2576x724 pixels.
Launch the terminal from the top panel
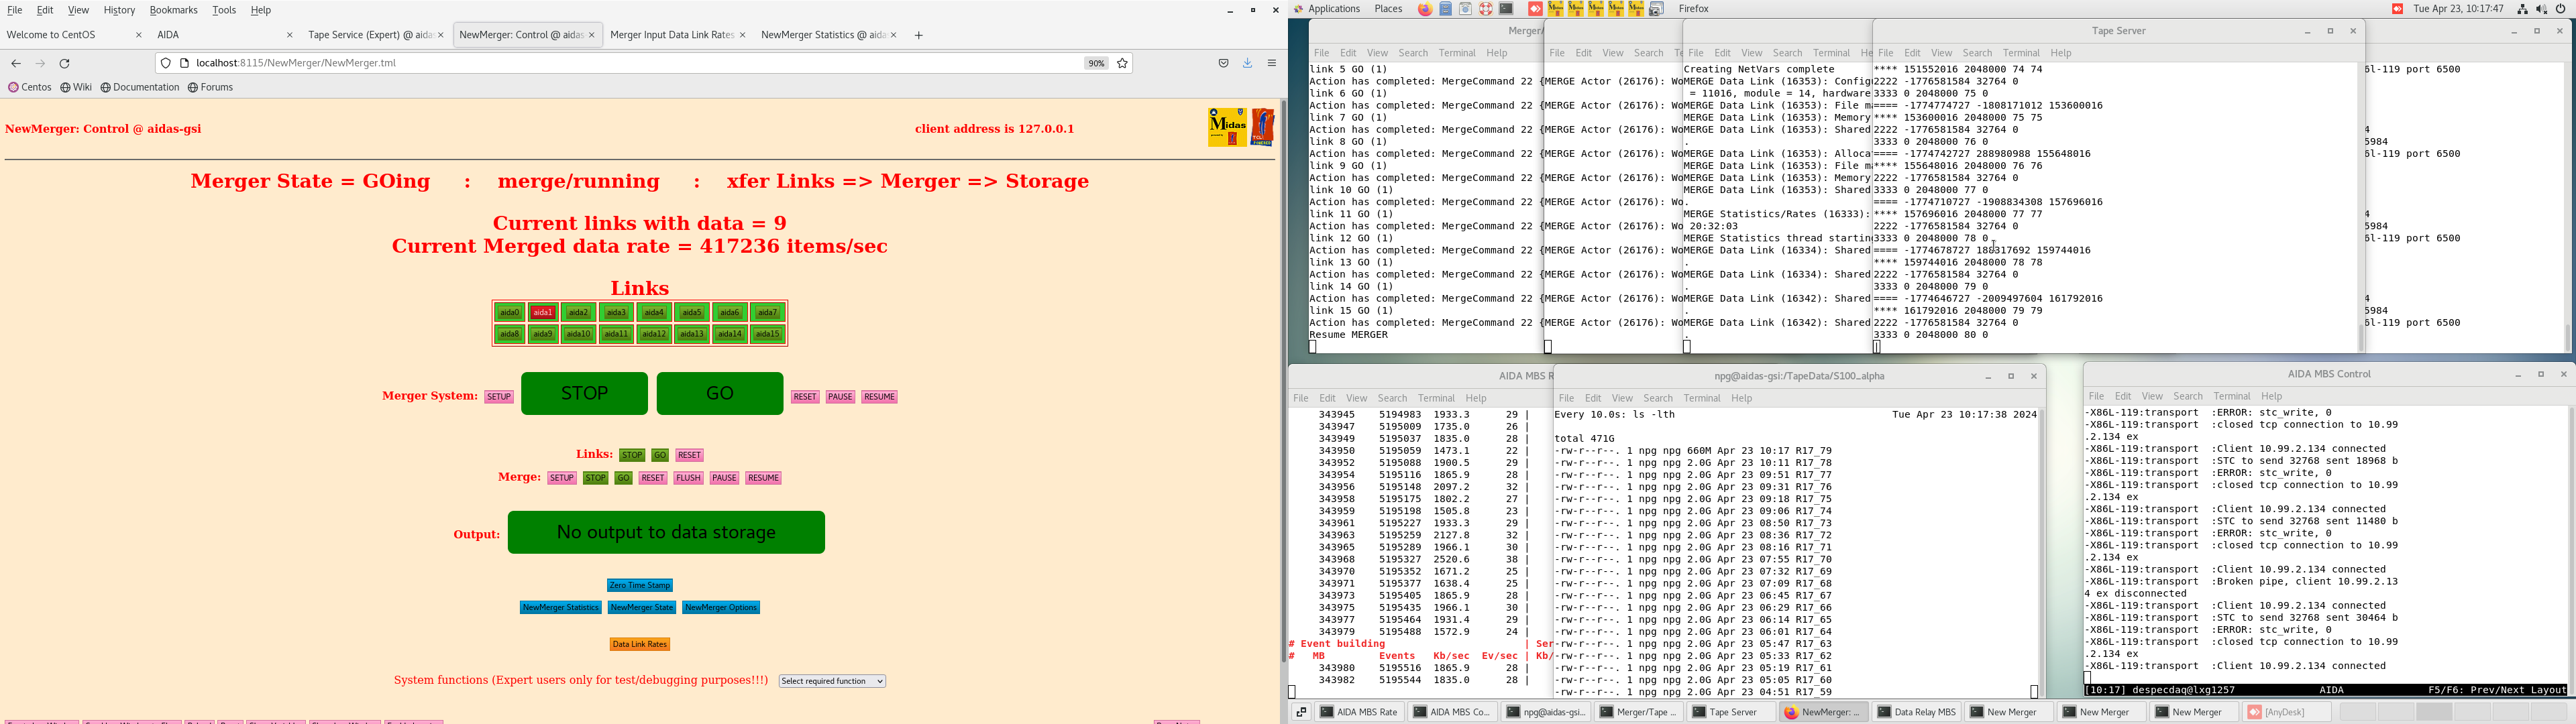click(x=1506, y=9)
